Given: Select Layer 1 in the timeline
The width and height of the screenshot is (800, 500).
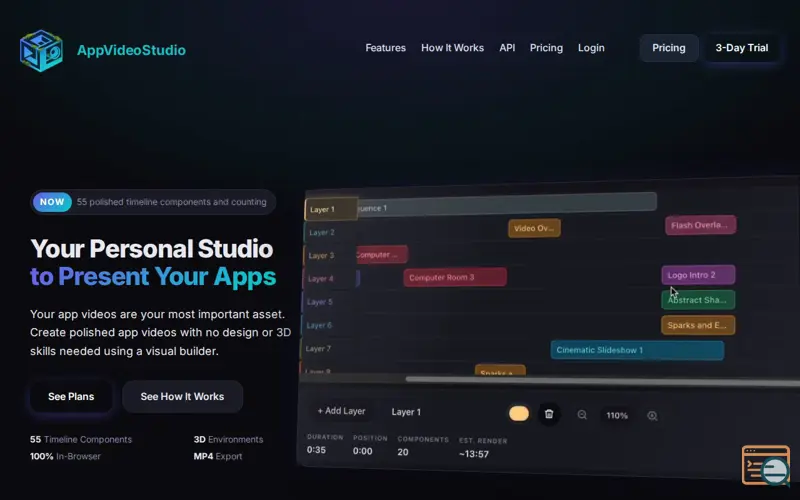Looking at the screenshot, I should 331,209.
